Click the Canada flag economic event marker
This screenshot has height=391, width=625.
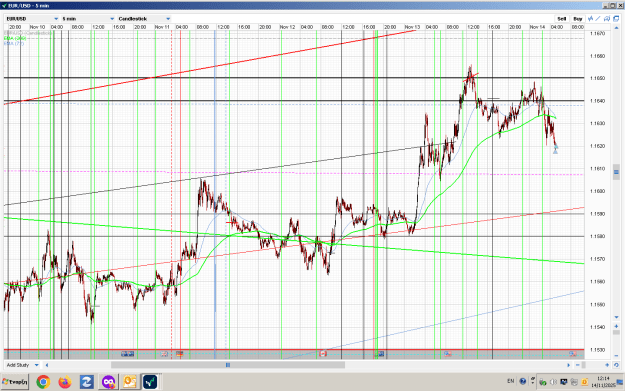323,354
